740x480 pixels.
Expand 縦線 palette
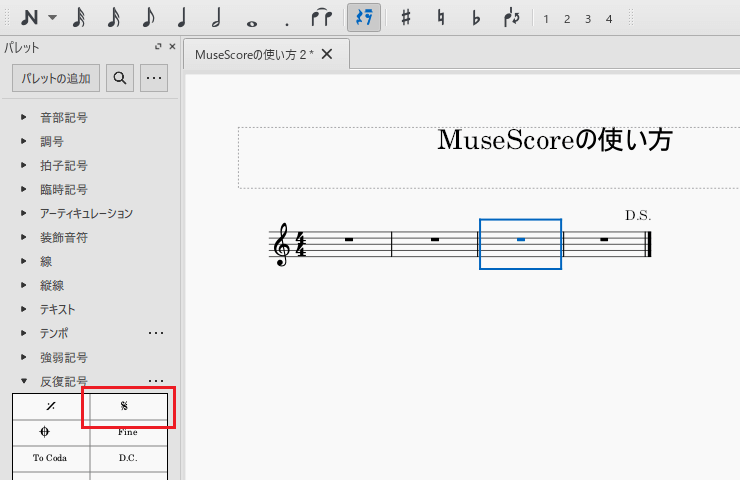click(24, 285)
